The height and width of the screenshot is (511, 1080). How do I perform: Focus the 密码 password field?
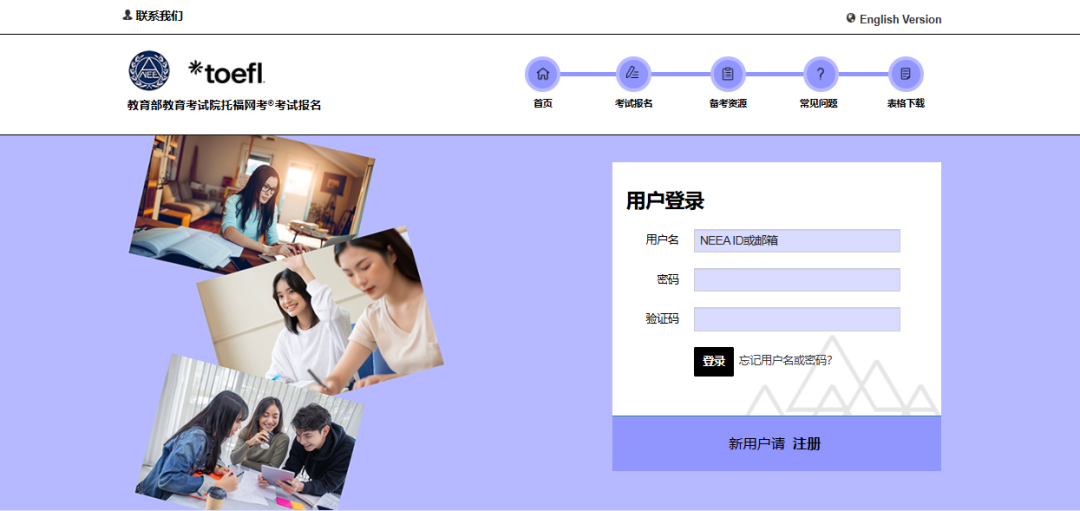point(797,280)
